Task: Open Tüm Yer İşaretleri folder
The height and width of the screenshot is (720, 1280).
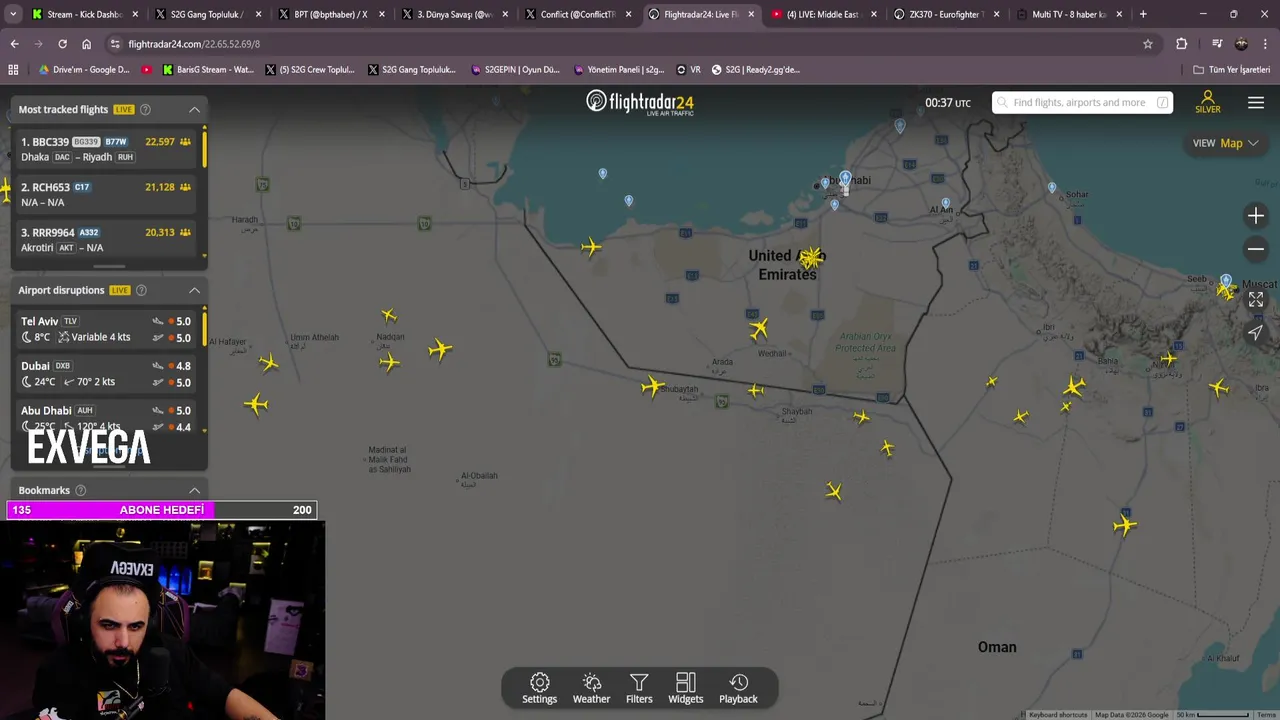Action: pyautogui.click(x=1231, y=70)
